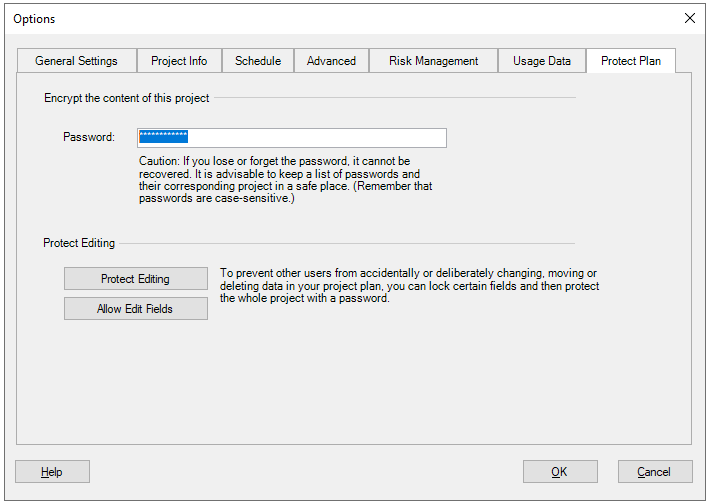The height and width of the screenshot is (504, 706).
Task: Click the Protect Plan tab
Action: tap(630, 60)
